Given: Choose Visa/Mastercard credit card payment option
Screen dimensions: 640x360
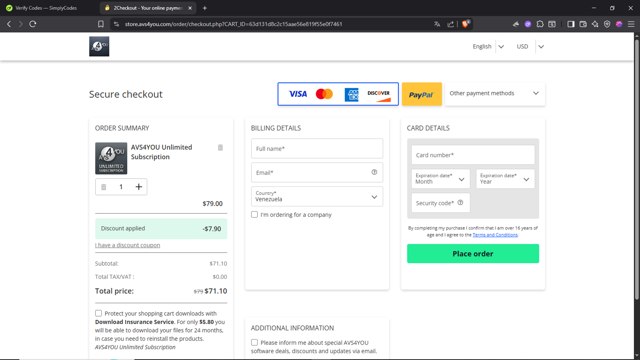Looking at the screenshot, I should click(x=338, y=94).
